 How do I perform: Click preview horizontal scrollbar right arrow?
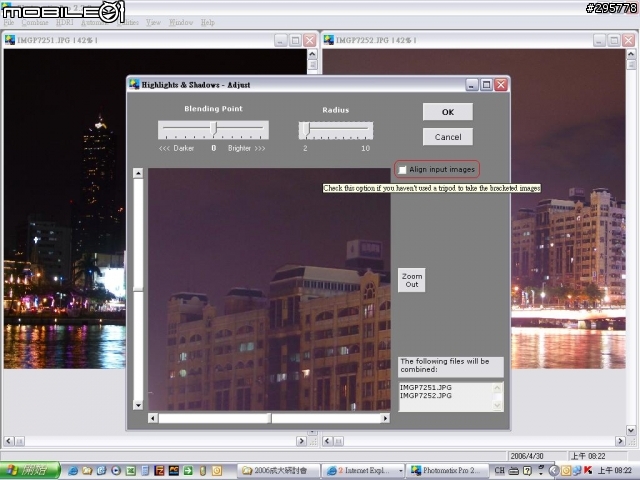pos(385,418)
